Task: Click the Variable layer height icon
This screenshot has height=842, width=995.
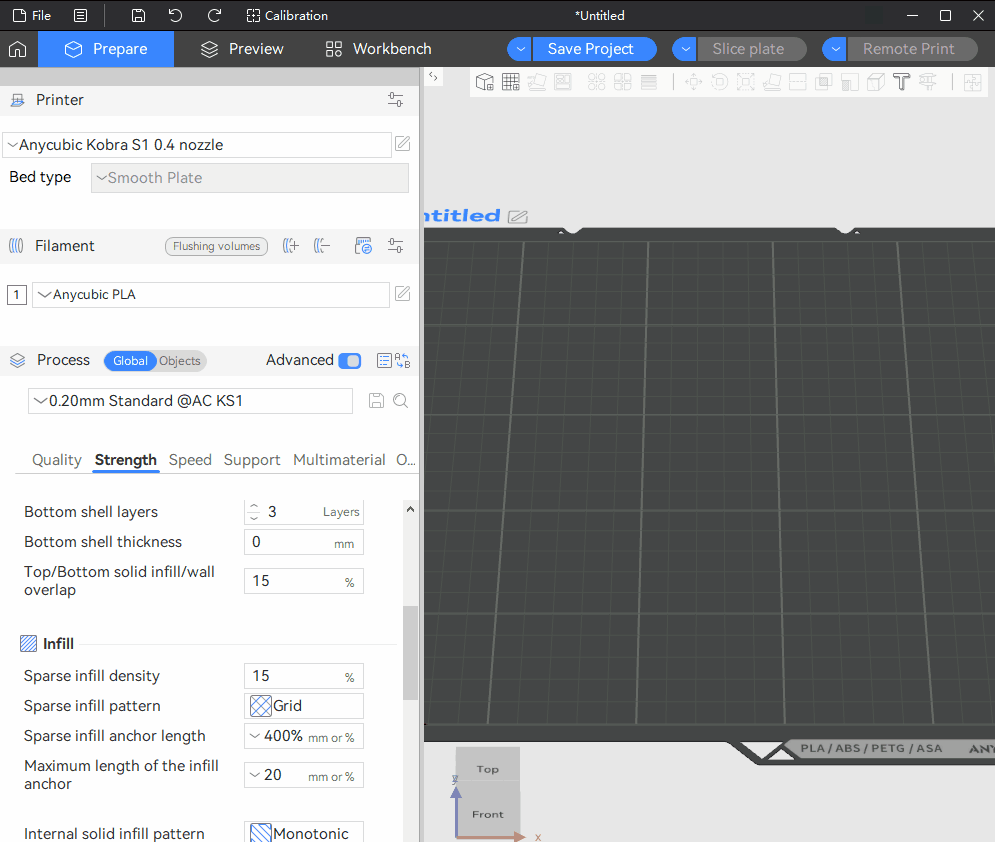Action: point(649,82)
